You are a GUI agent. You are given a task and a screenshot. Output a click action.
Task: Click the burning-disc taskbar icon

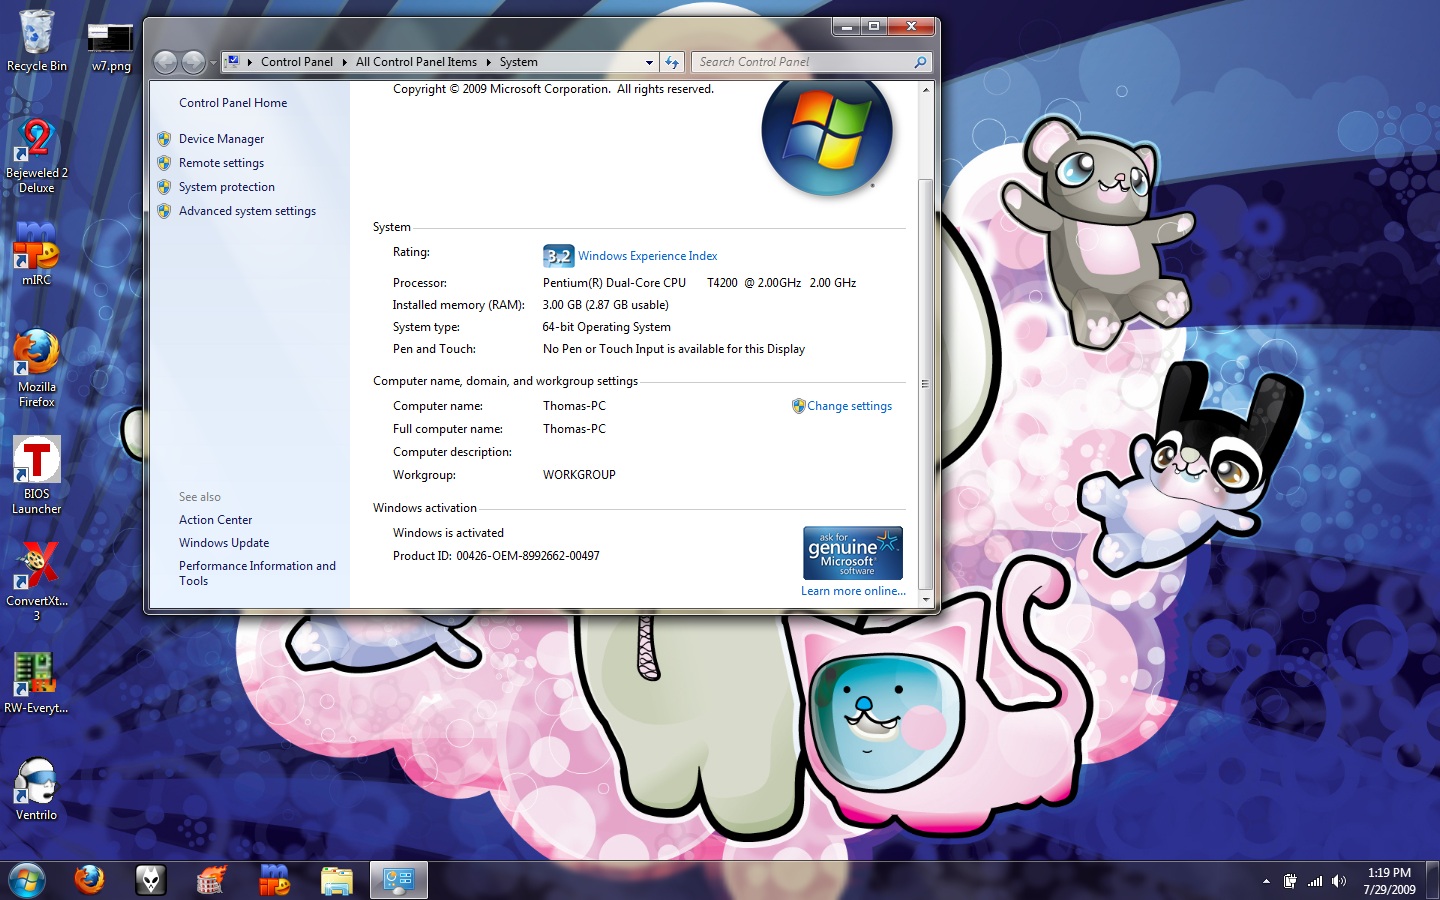(x=211, y=880)
